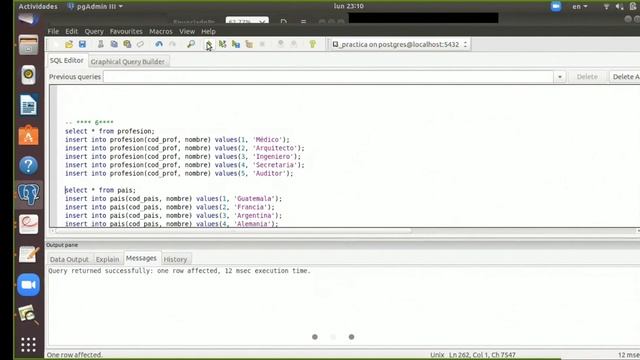Open a SQL file with the folder icon
Screen dimensions: 640x360
[69, 44]
